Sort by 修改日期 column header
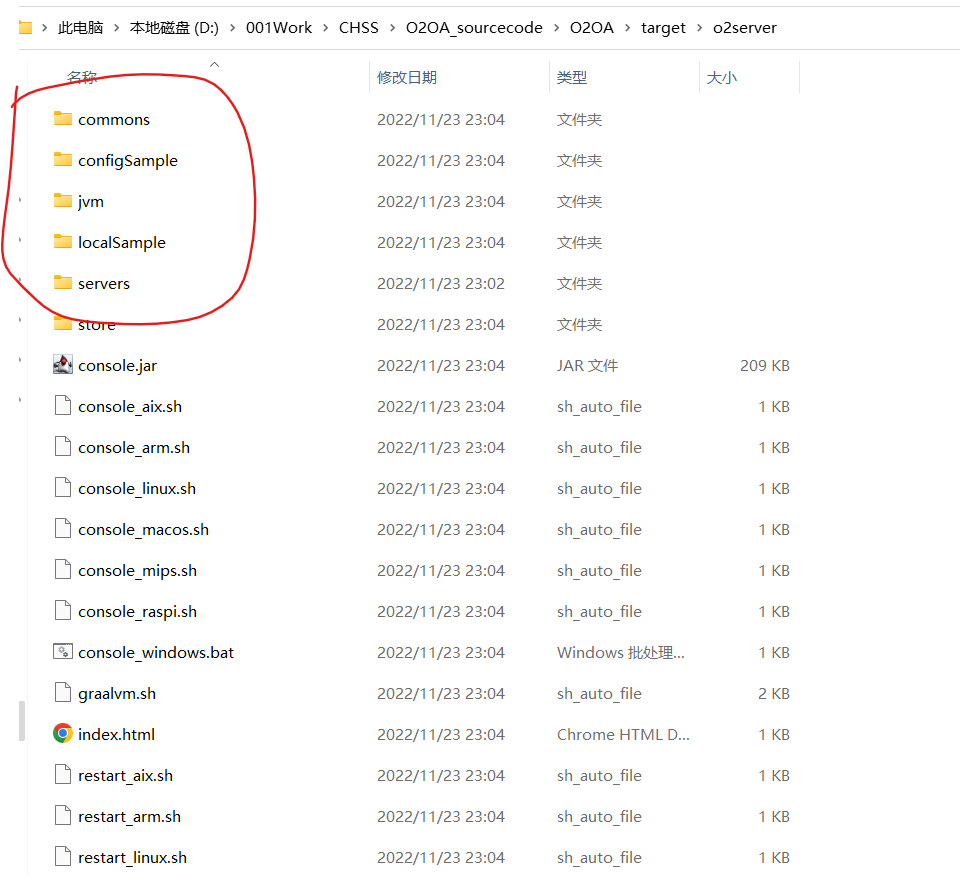 pos(407,78)
